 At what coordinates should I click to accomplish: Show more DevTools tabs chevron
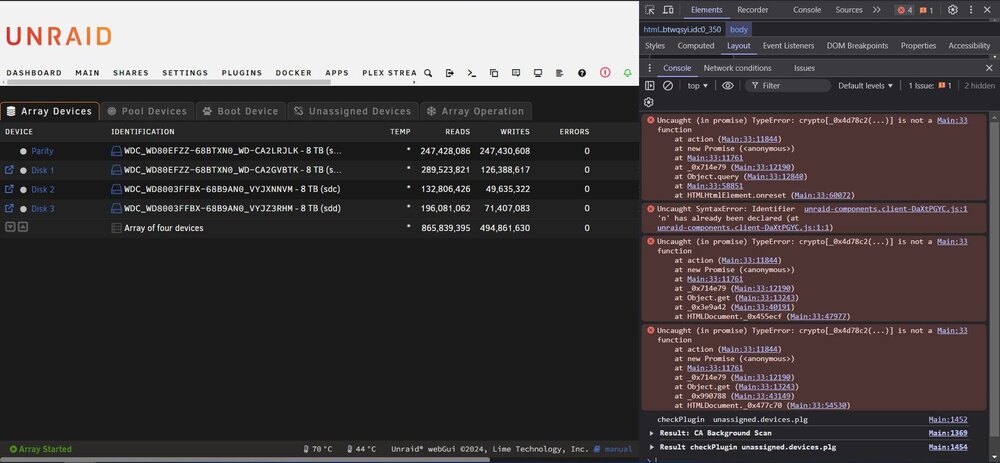876,10
